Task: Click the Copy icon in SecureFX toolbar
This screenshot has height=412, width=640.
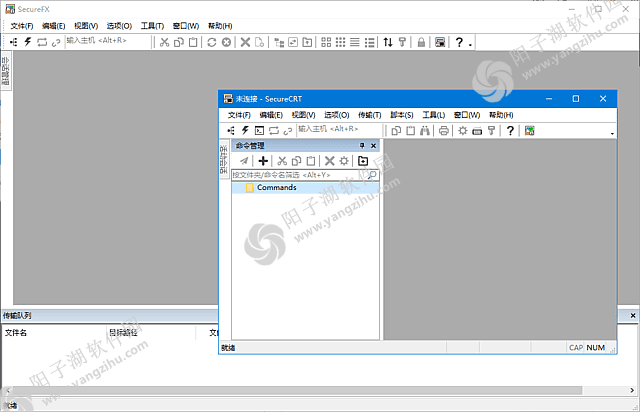Action: pos(179,42)
